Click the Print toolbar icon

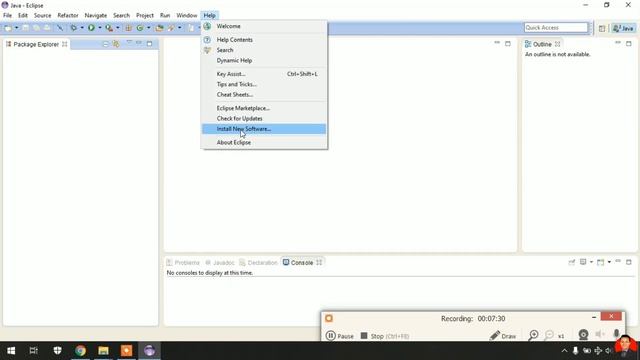tap(47, 28)
